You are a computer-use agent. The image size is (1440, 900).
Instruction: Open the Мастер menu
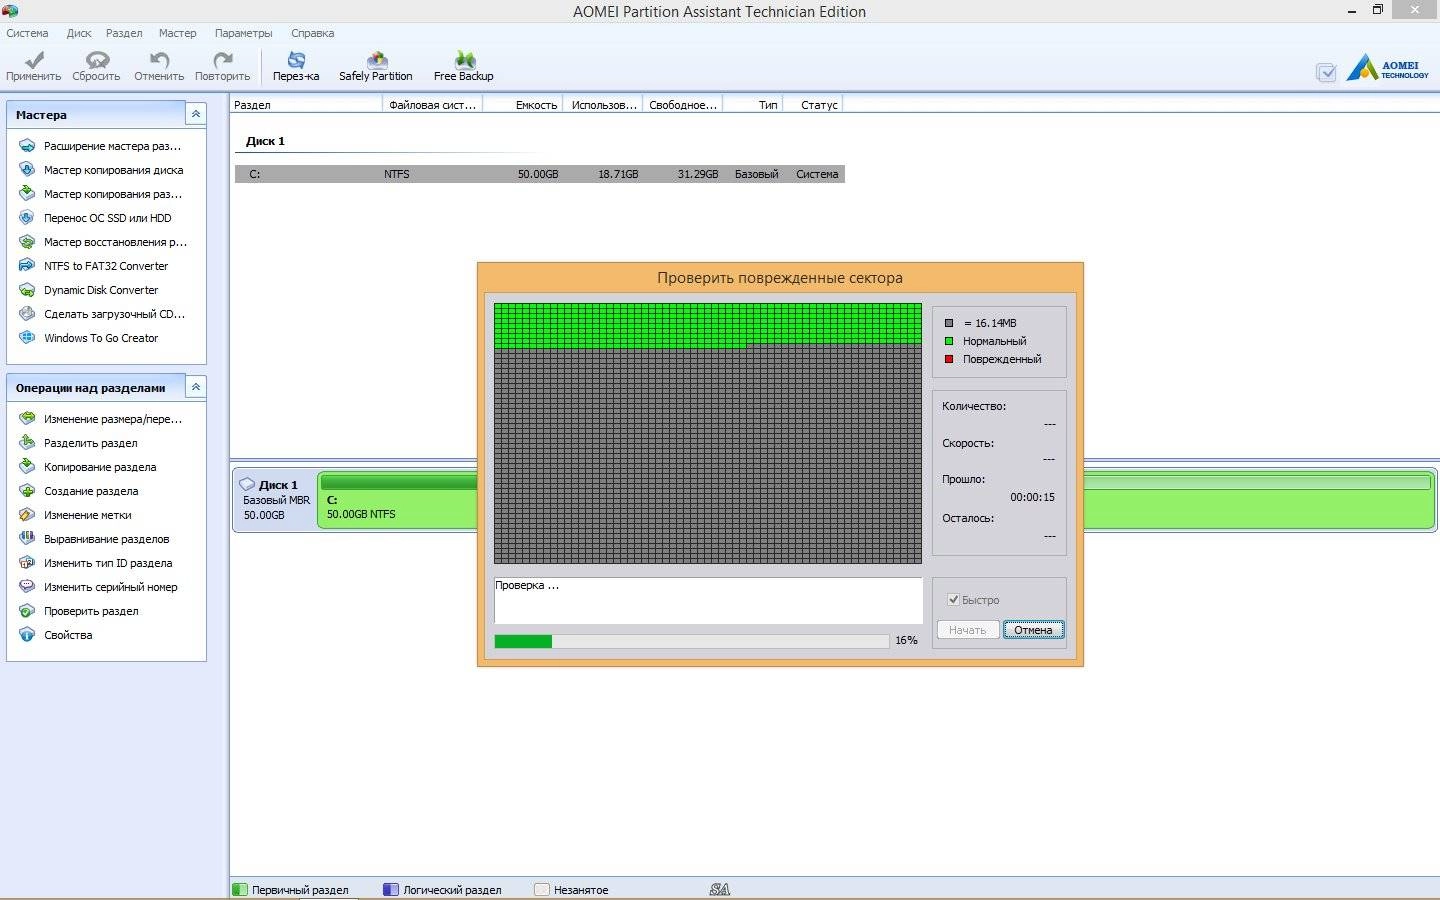pos(177,33)
